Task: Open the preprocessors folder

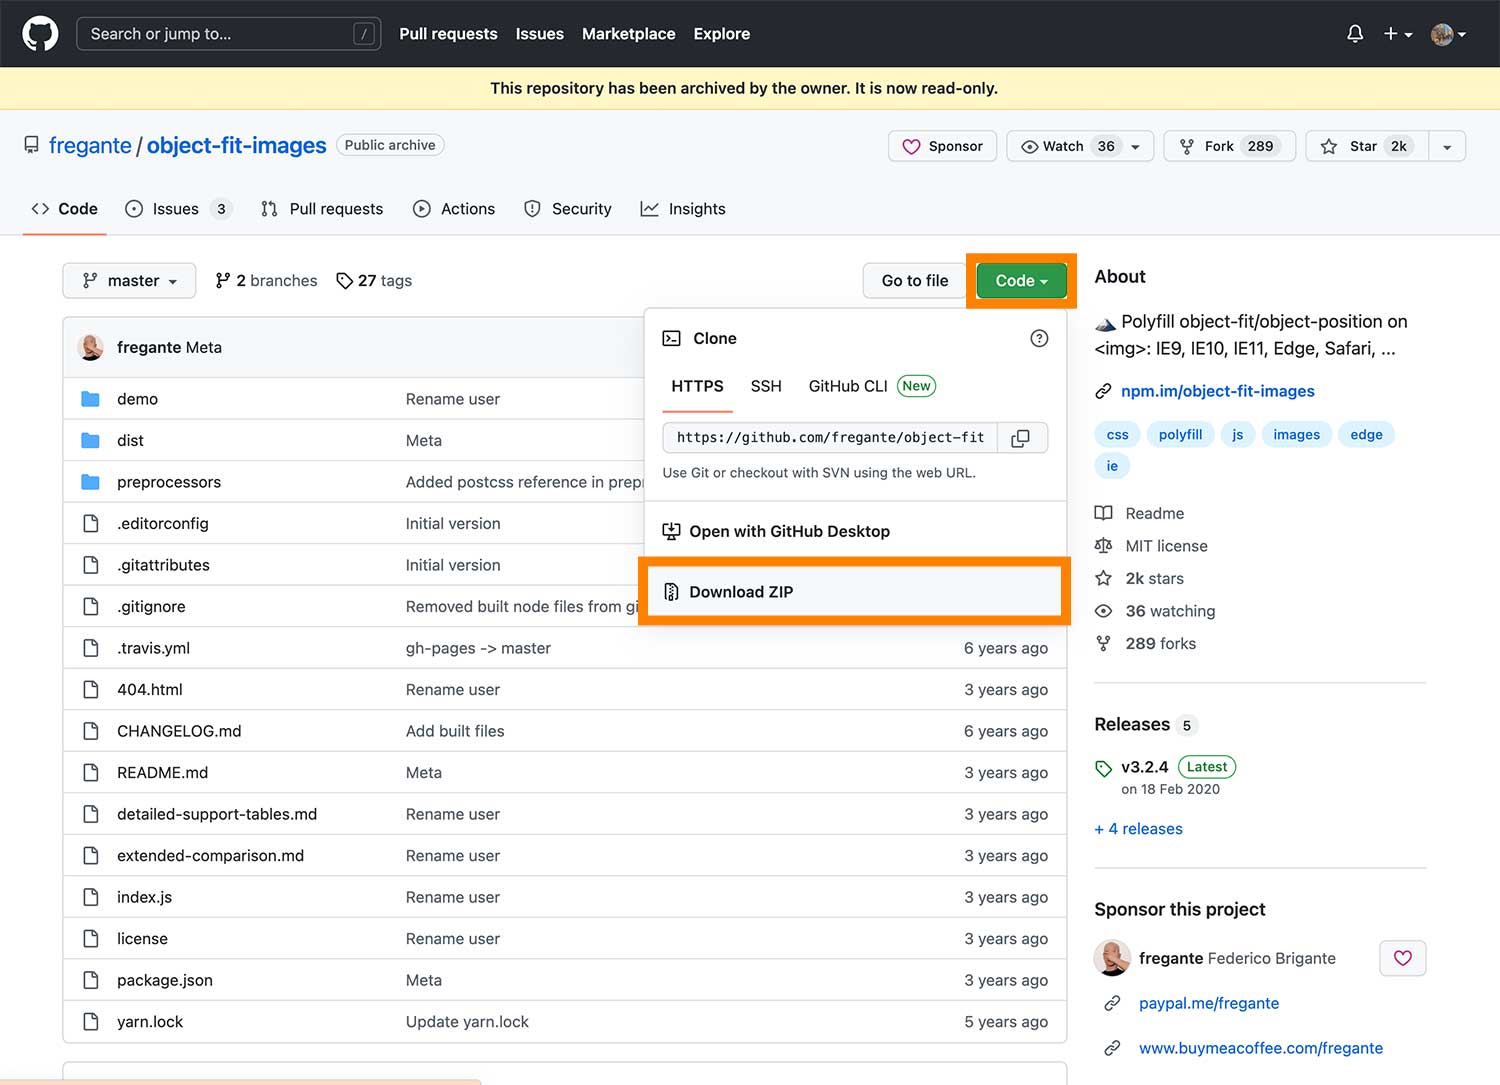Action: click(169, 482)
